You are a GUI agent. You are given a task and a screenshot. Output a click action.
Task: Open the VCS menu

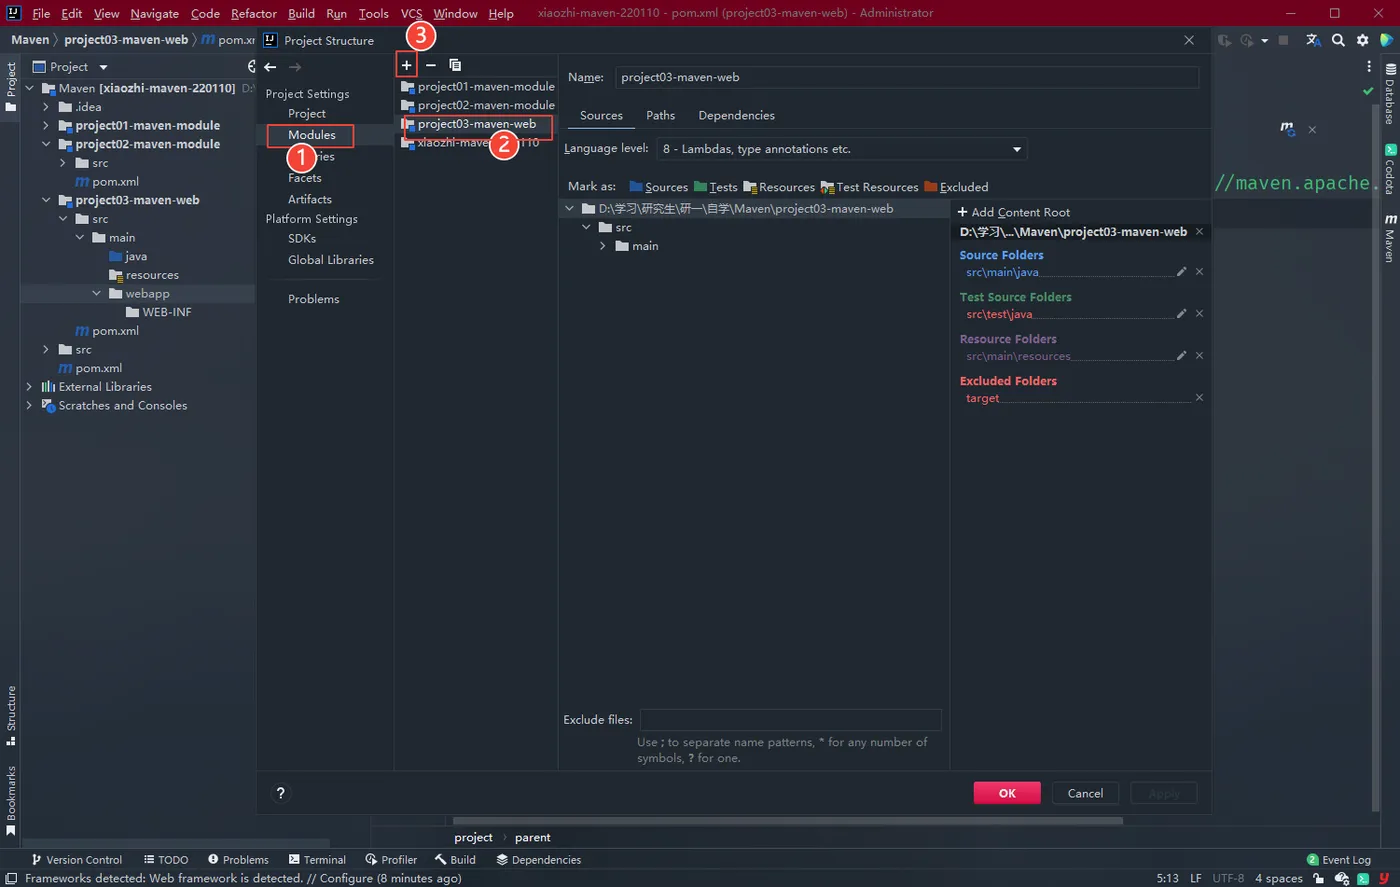411,13
